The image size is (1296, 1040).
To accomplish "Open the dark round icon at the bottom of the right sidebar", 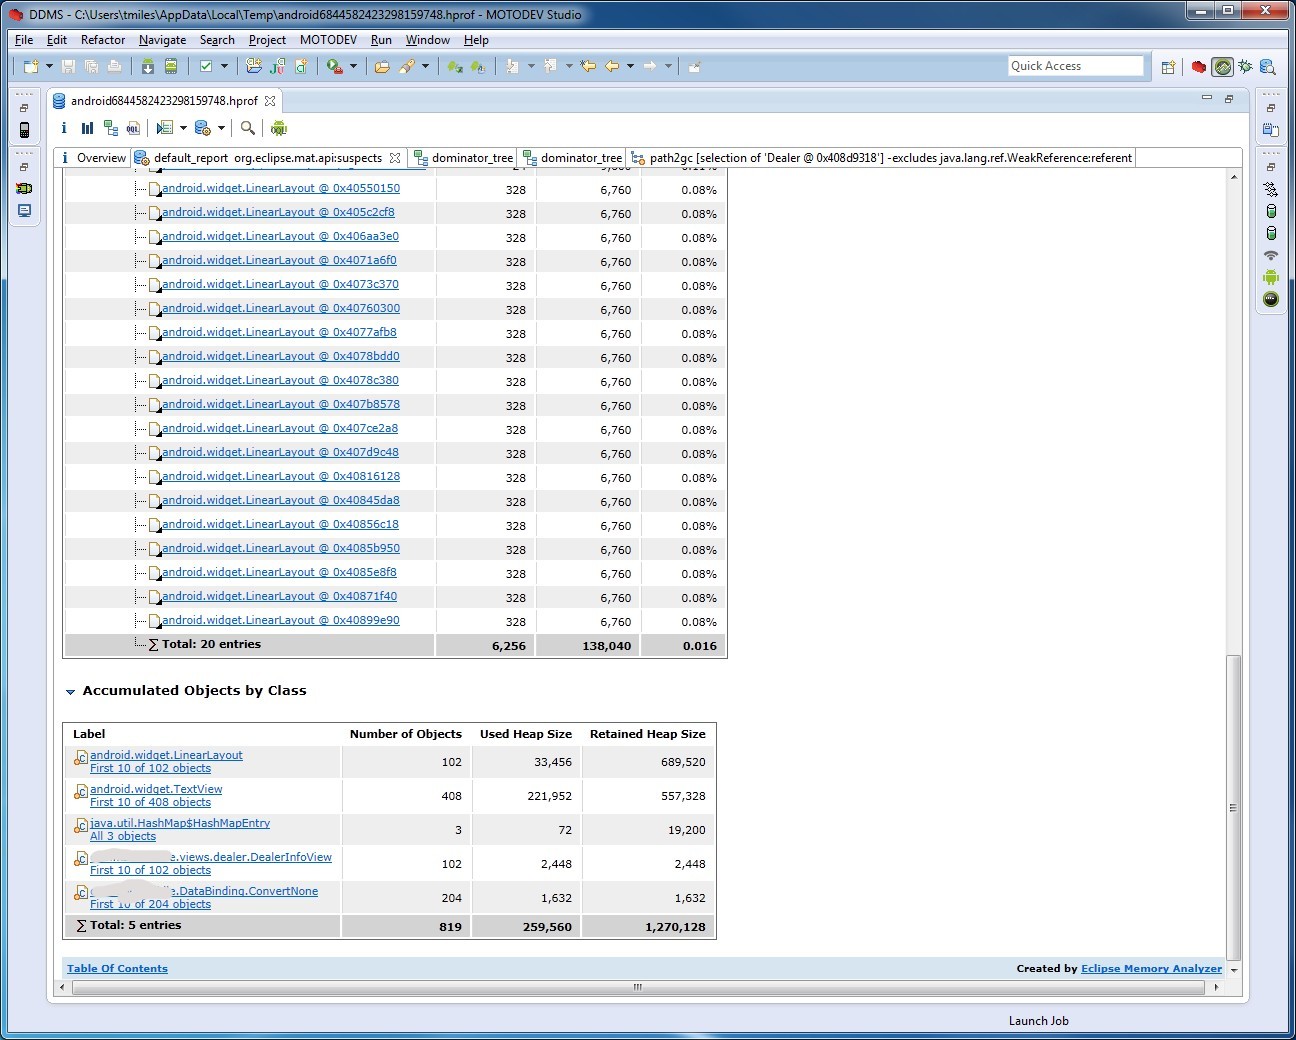I will 1271,299.
